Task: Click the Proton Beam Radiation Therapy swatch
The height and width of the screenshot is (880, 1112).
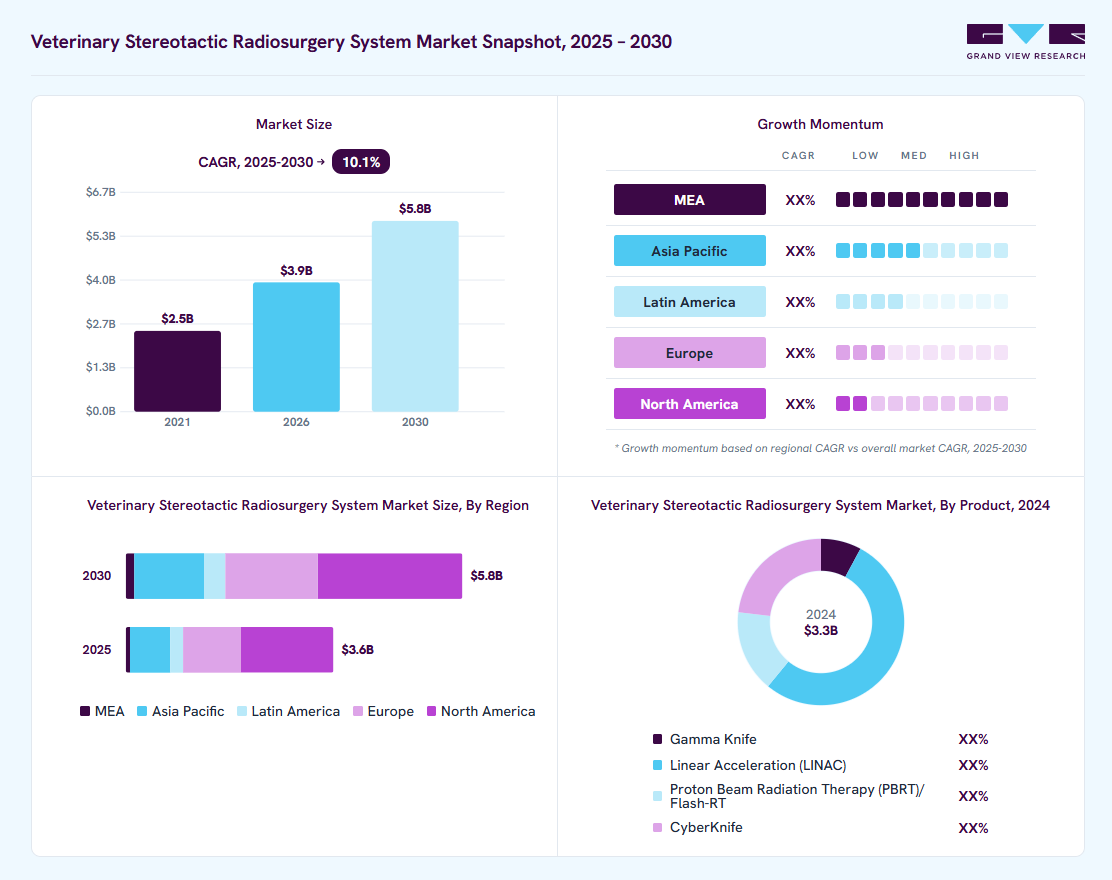Action: (657, 796)
